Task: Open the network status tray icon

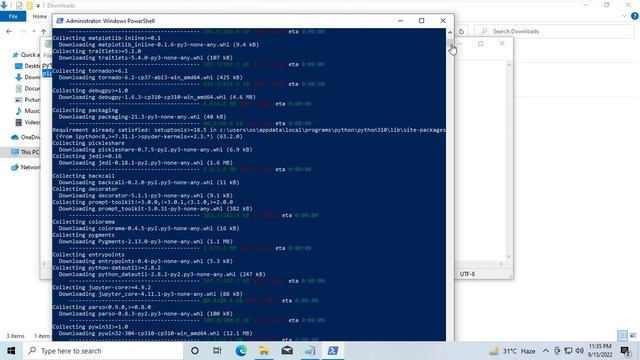Action: tap(568, 351)
